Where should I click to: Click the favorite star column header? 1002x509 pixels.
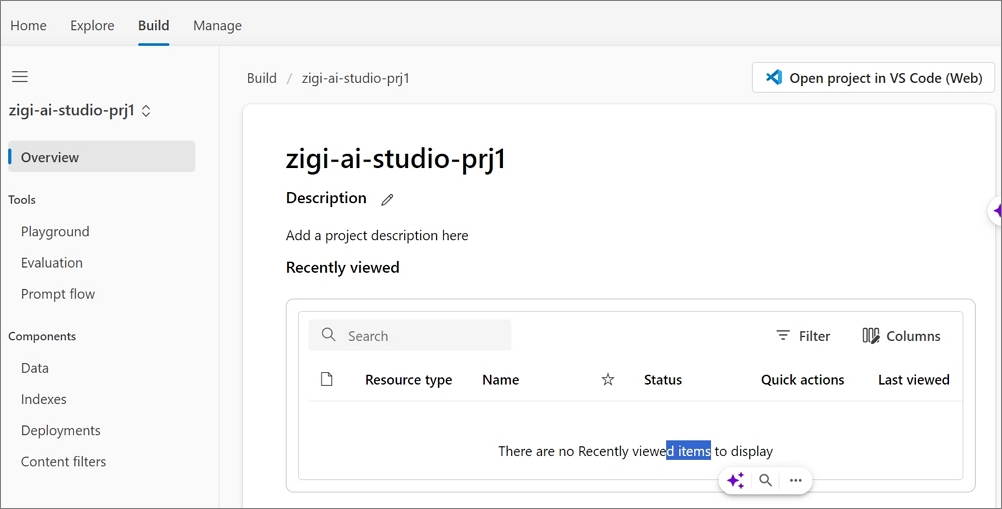608,379
